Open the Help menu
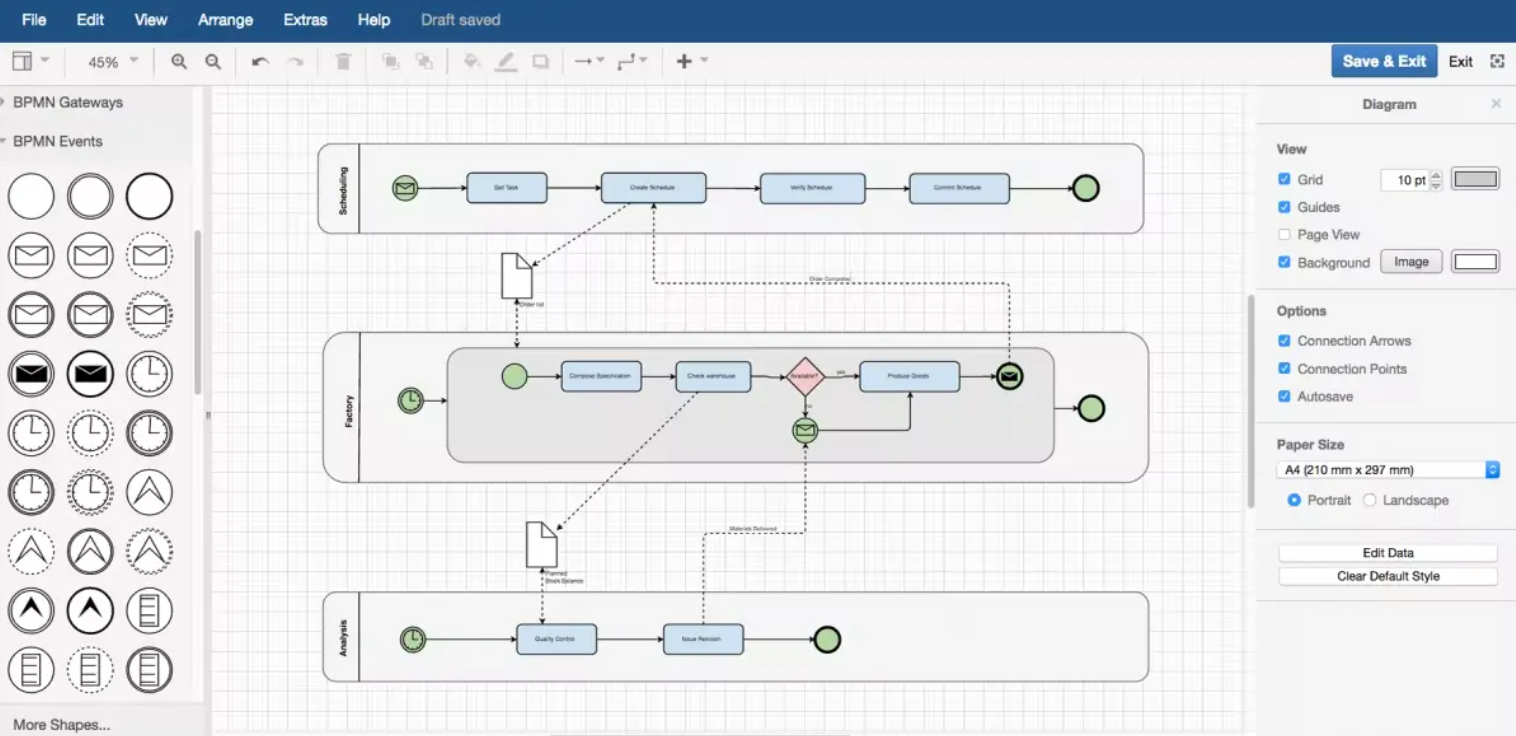The image size is (1516, 736). point(374,20)
